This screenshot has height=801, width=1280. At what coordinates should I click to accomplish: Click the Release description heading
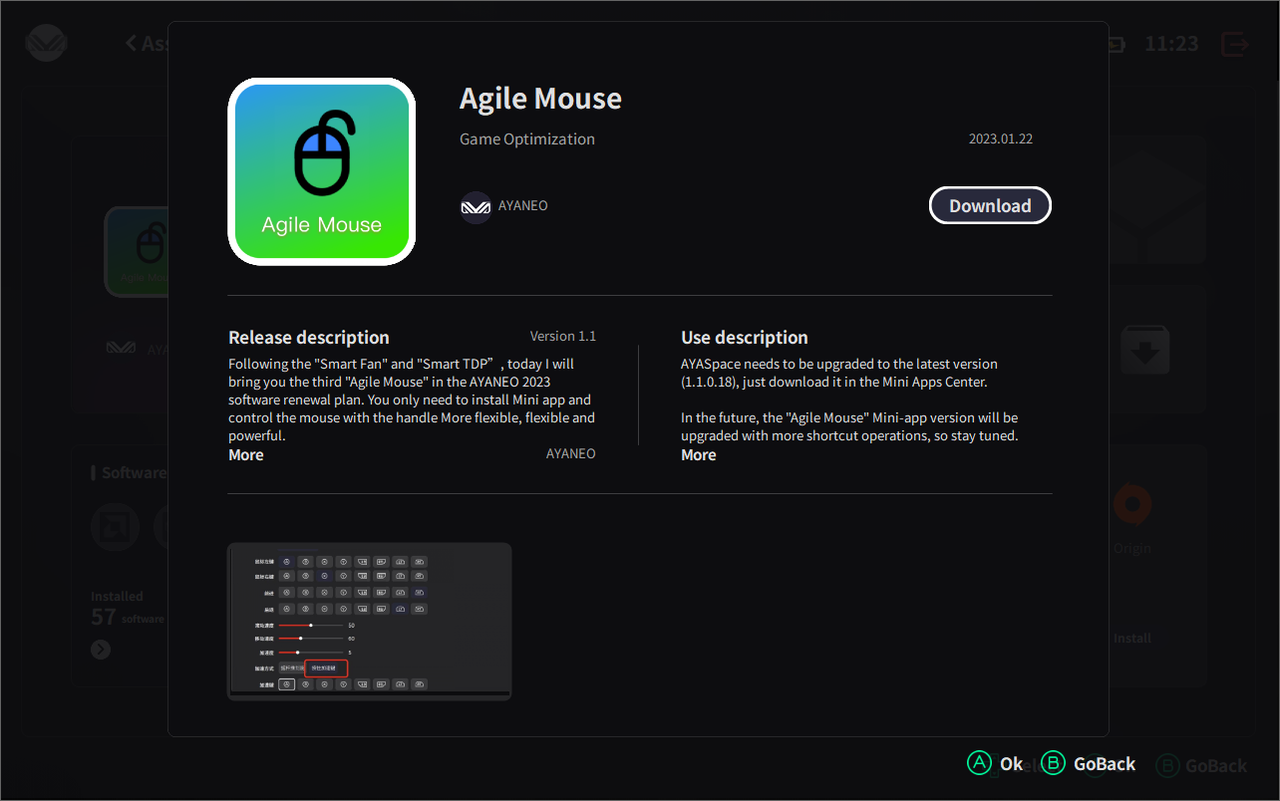pyautogui.click(x=309, y=337)
